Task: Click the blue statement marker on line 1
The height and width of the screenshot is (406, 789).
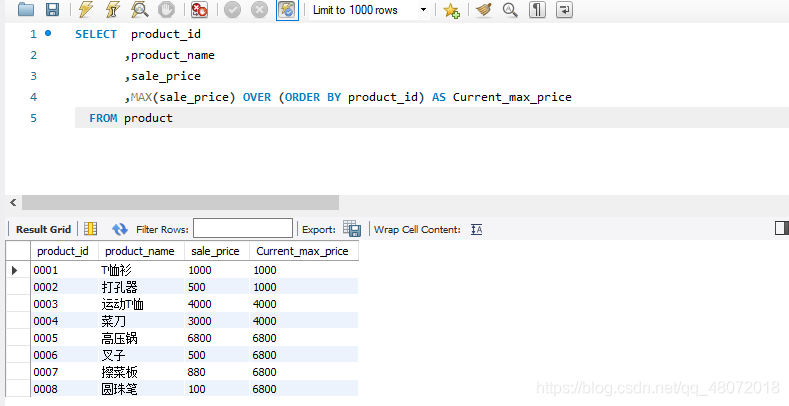Action: pyautogui.click(x=48, y=33)
